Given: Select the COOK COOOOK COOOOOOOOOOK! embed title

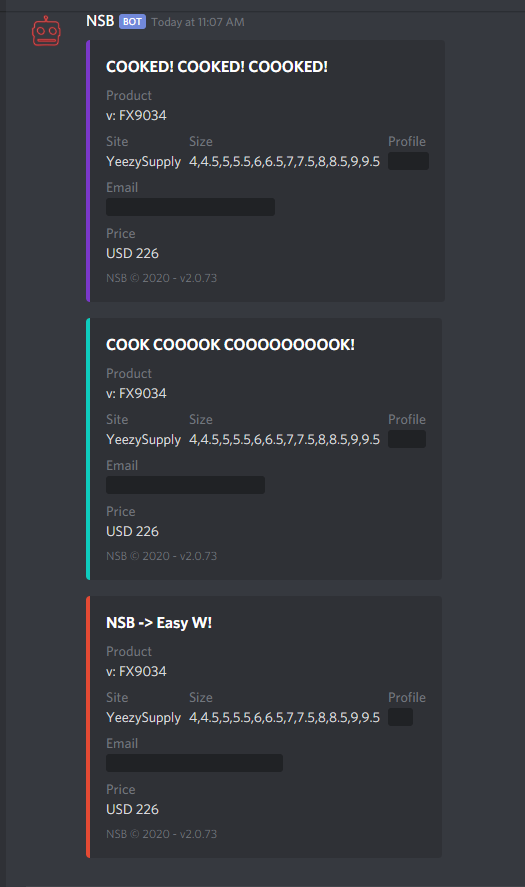Looking at the screenshot, I should [230, 345].
